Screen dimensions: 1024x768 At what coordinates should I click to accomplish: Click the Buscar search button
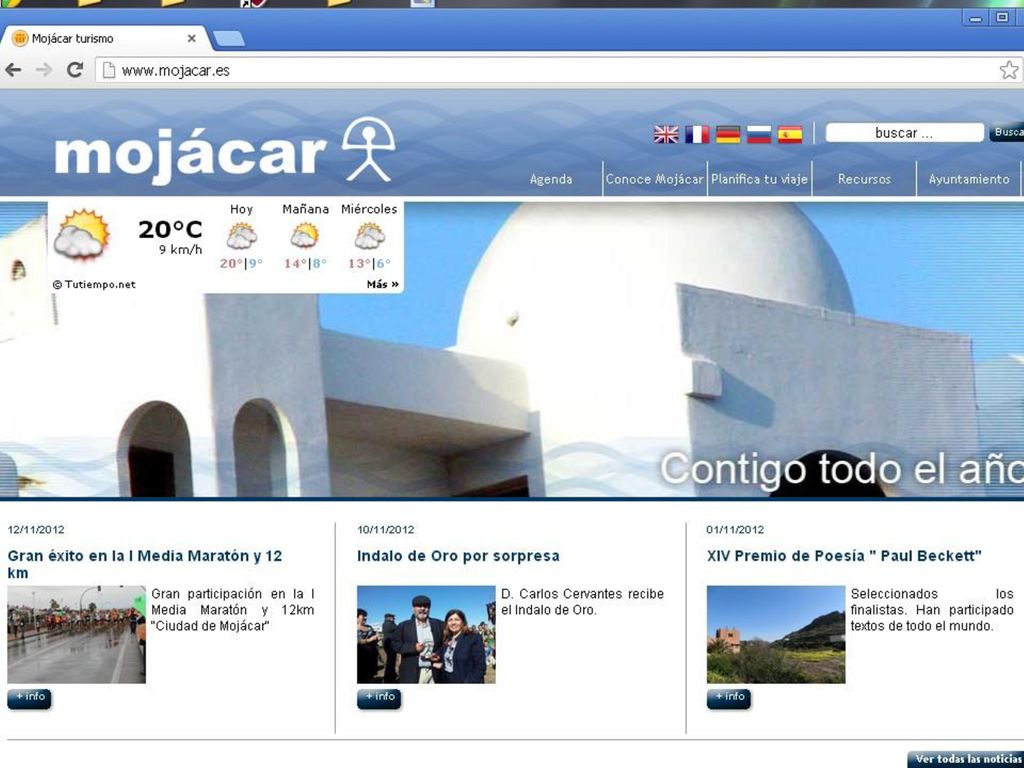coord(1006,132)
